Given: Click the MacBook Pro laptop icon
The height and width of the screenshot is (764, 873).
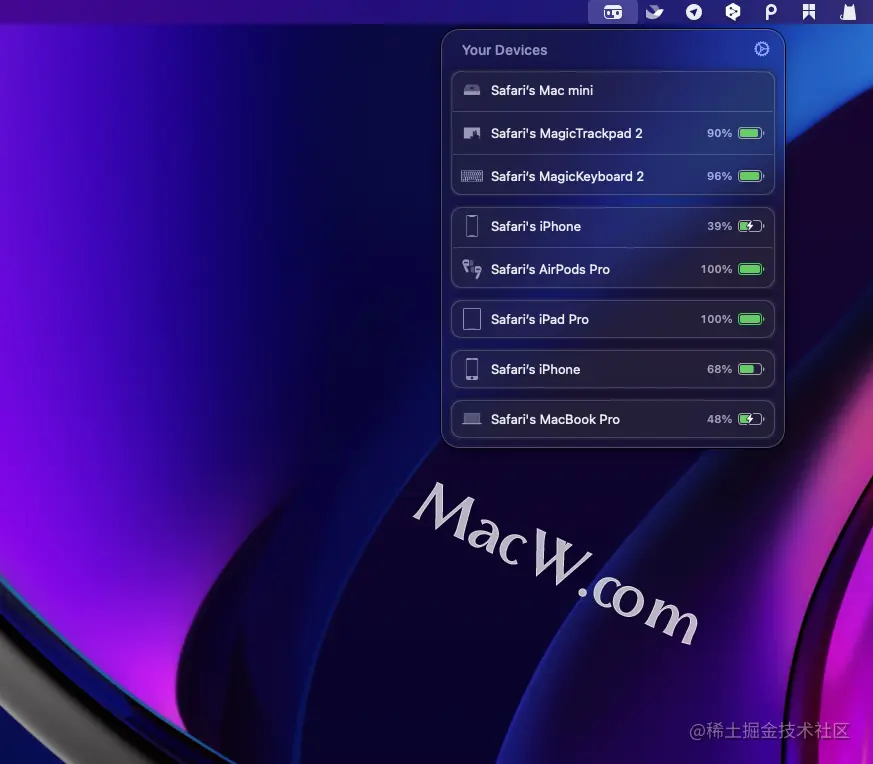Looking at the screenshot, I should [472, 419].
